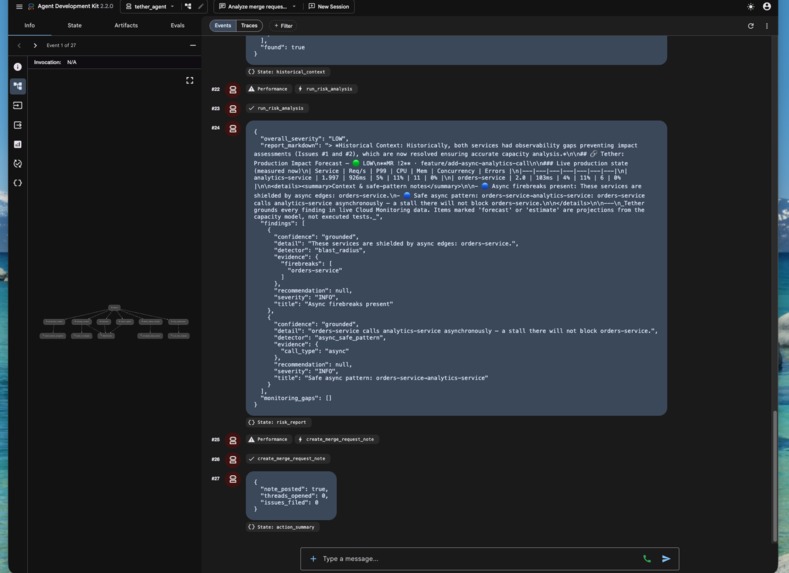Send the message with the arrow icon
Screen dimensions: 789x573
coord(666,559)
